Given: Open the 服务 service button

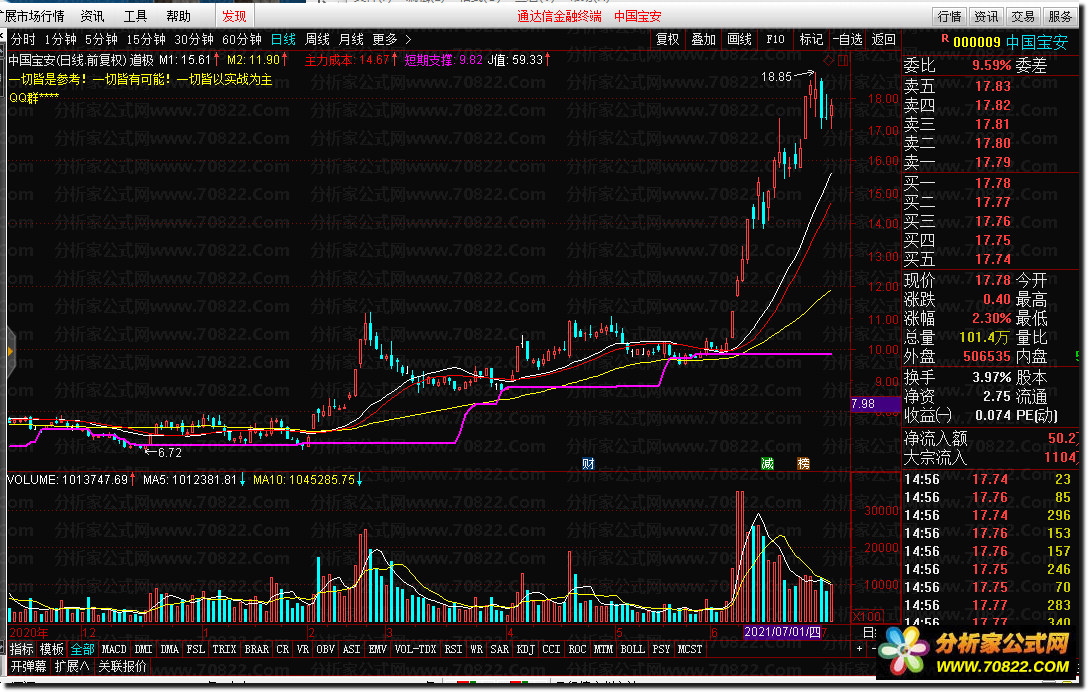Looking at the screenshot, I should point(1060,16).
